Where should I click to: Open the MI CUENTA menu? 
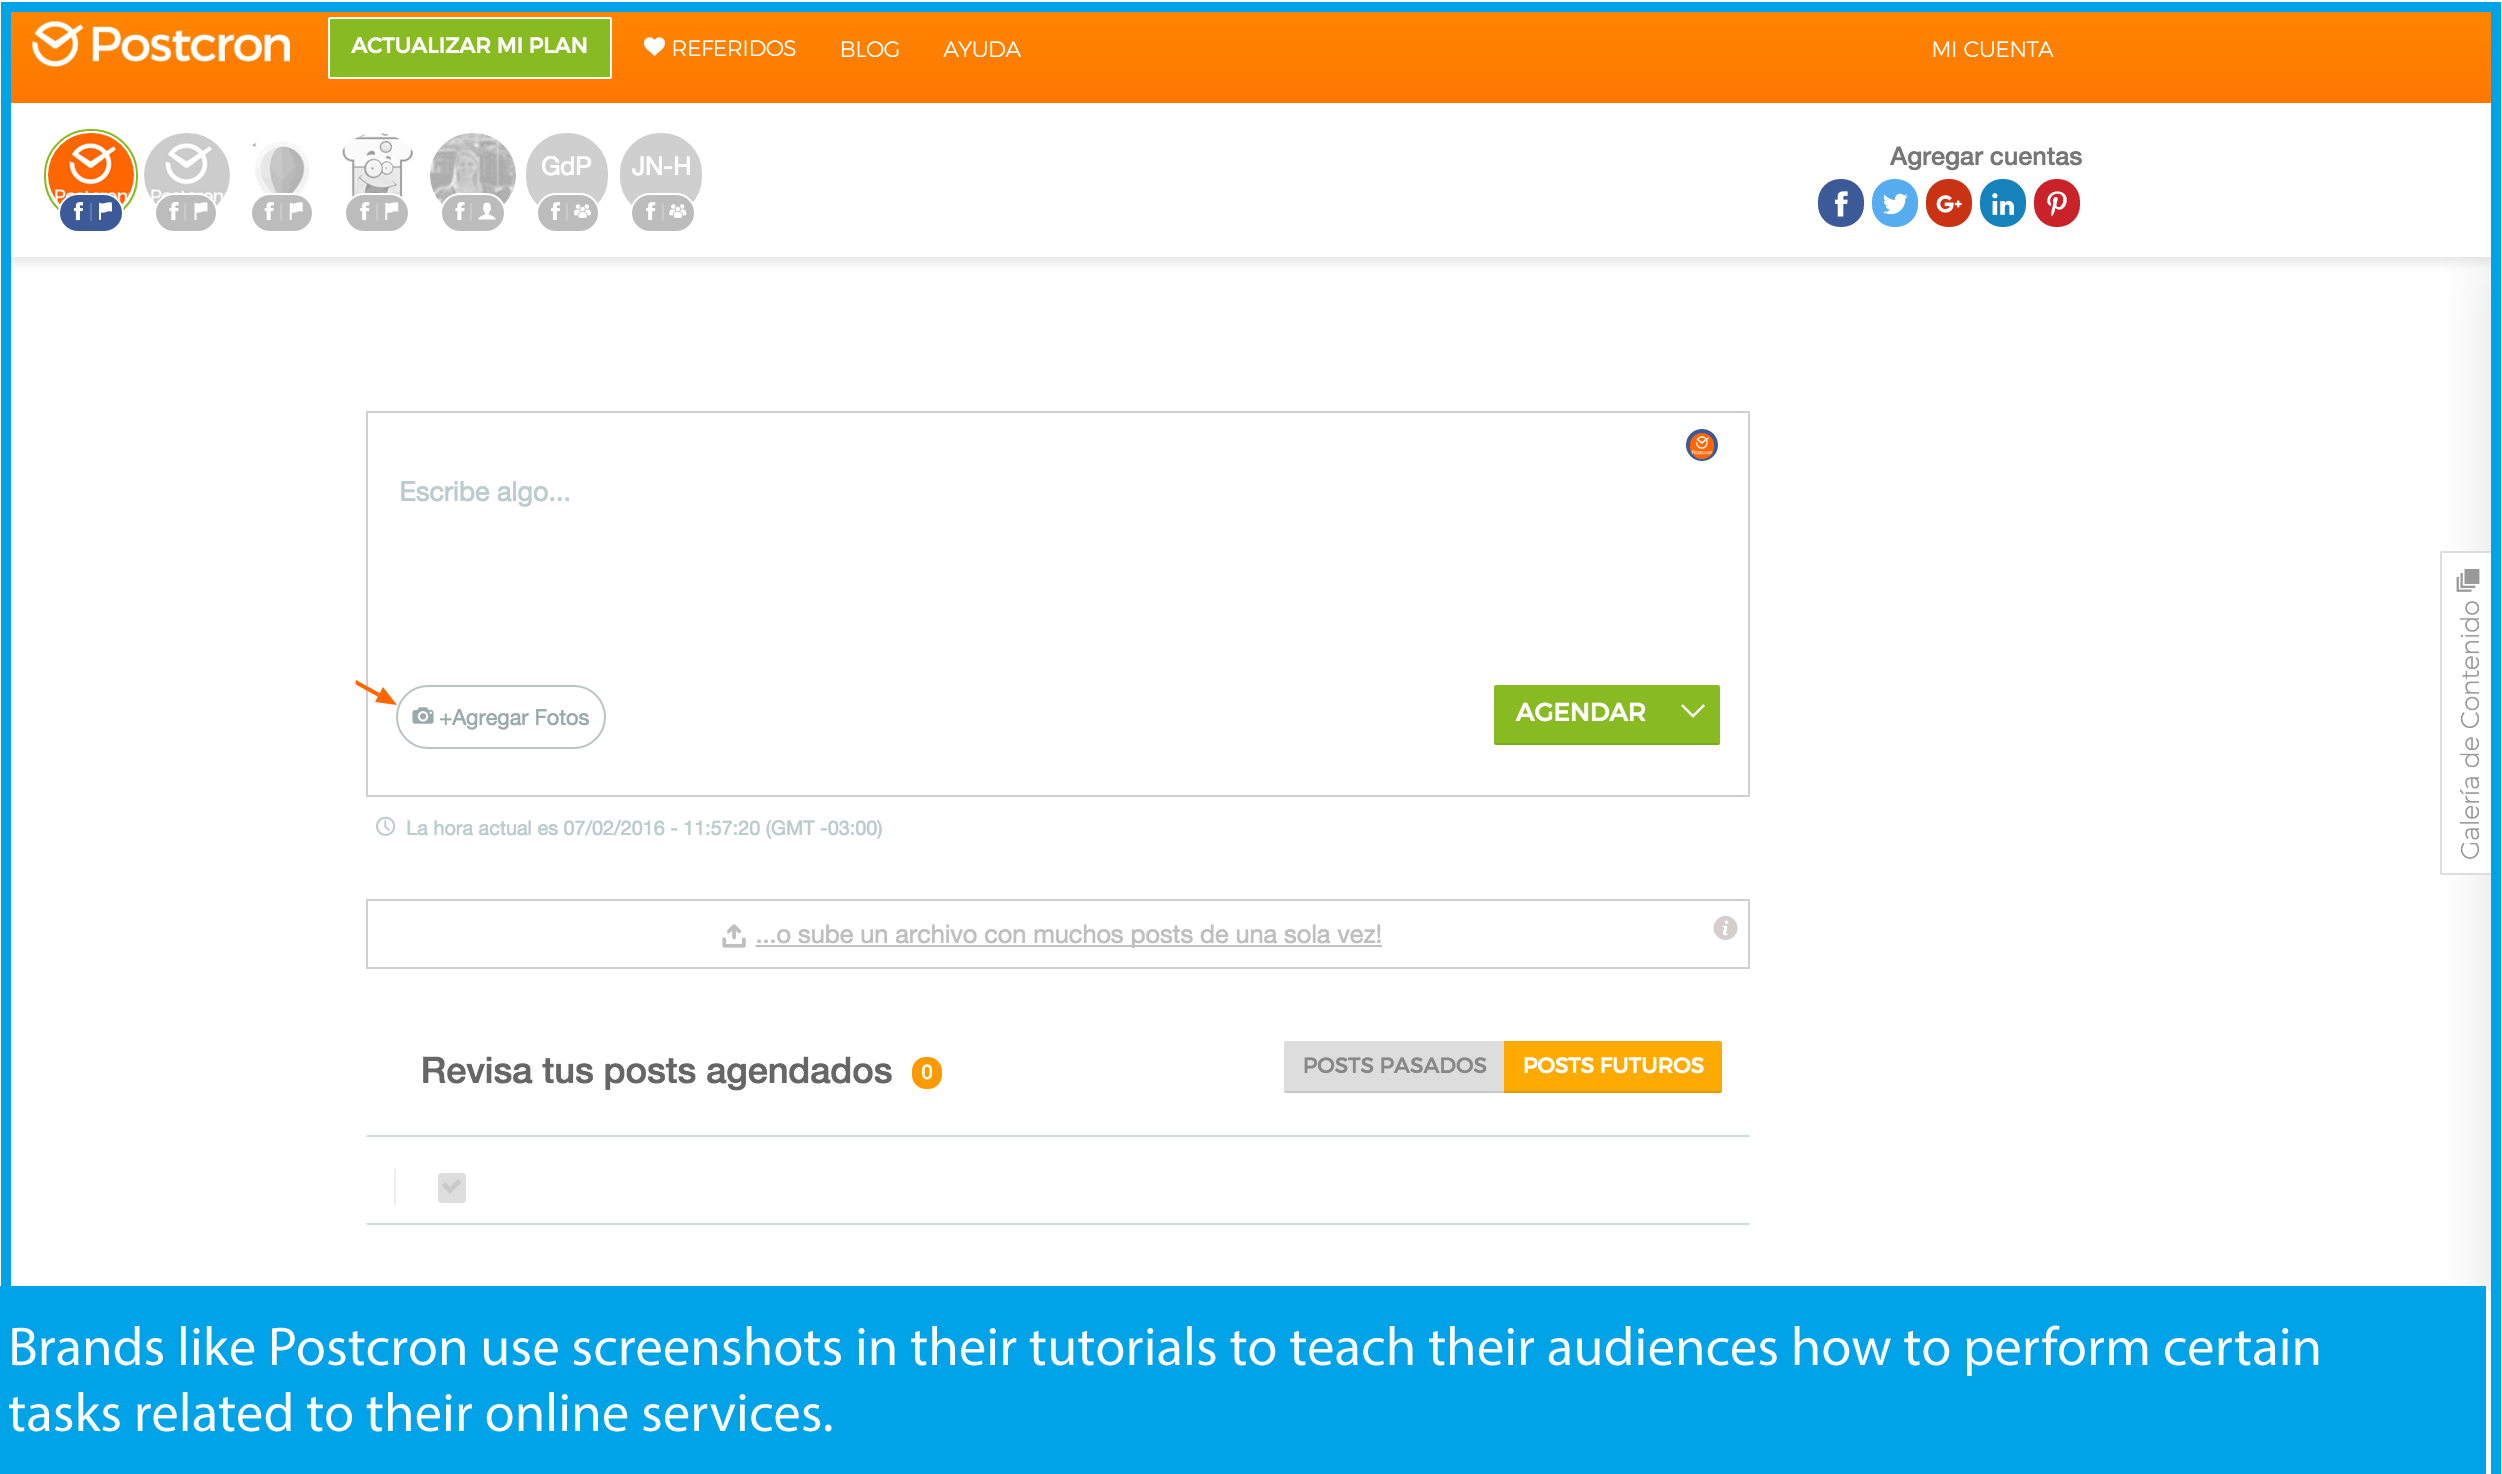point(1991,49)
